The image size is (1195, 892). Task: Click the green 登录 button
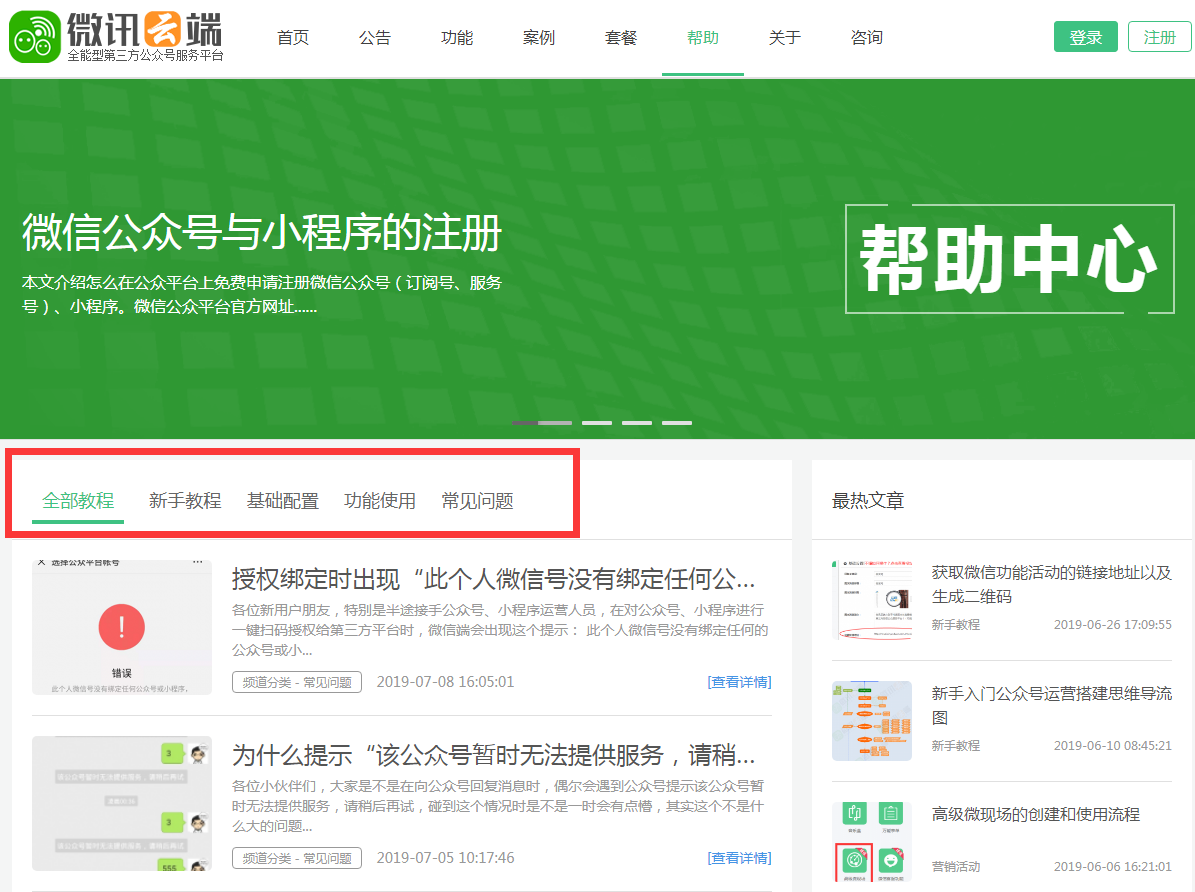tap(1085, 37)
